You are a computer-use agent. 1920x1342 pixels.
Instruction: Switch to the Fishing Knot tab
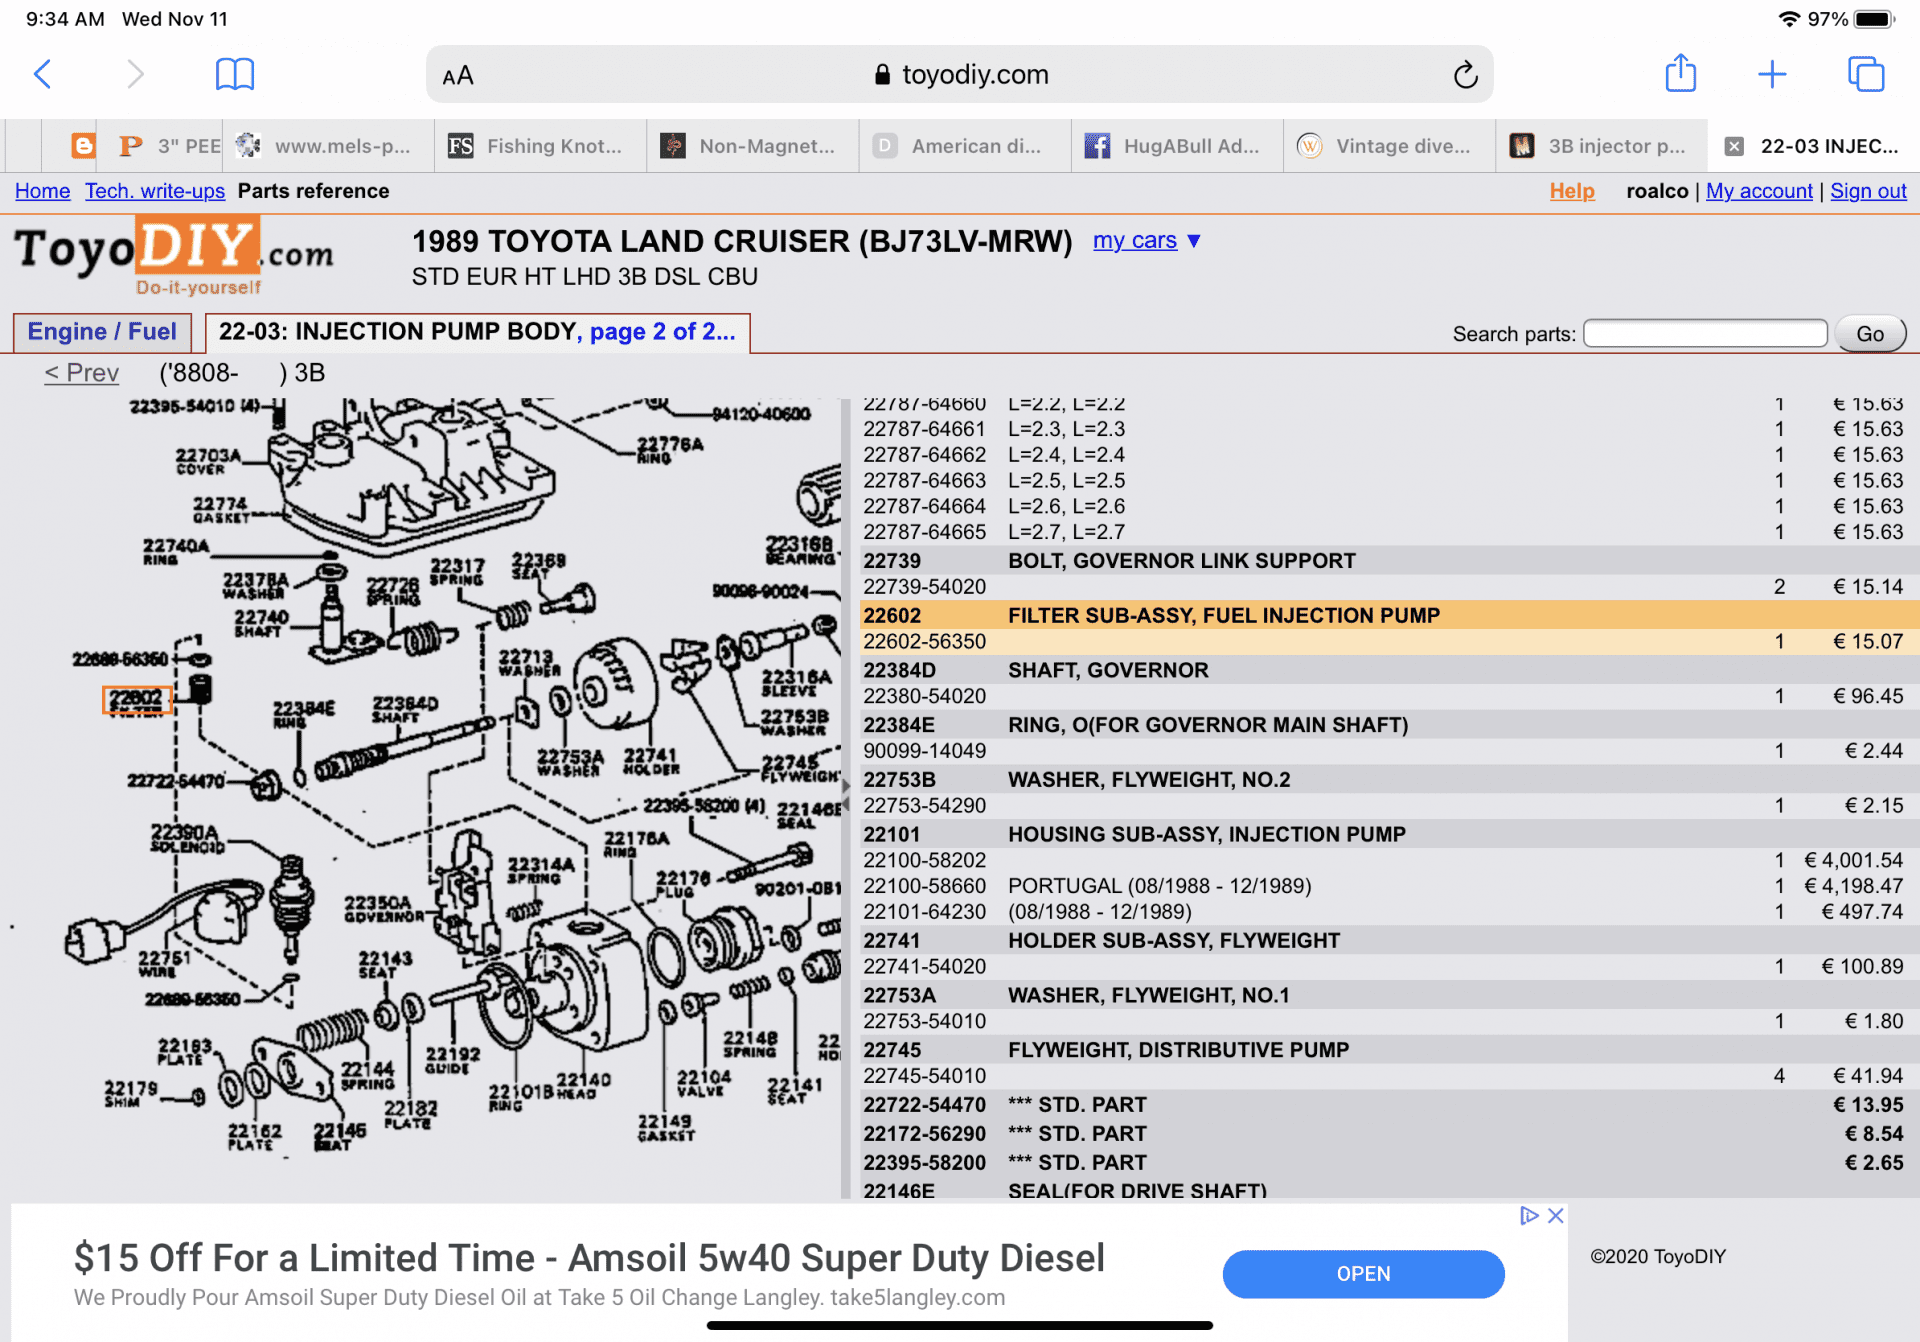[540, 146]
